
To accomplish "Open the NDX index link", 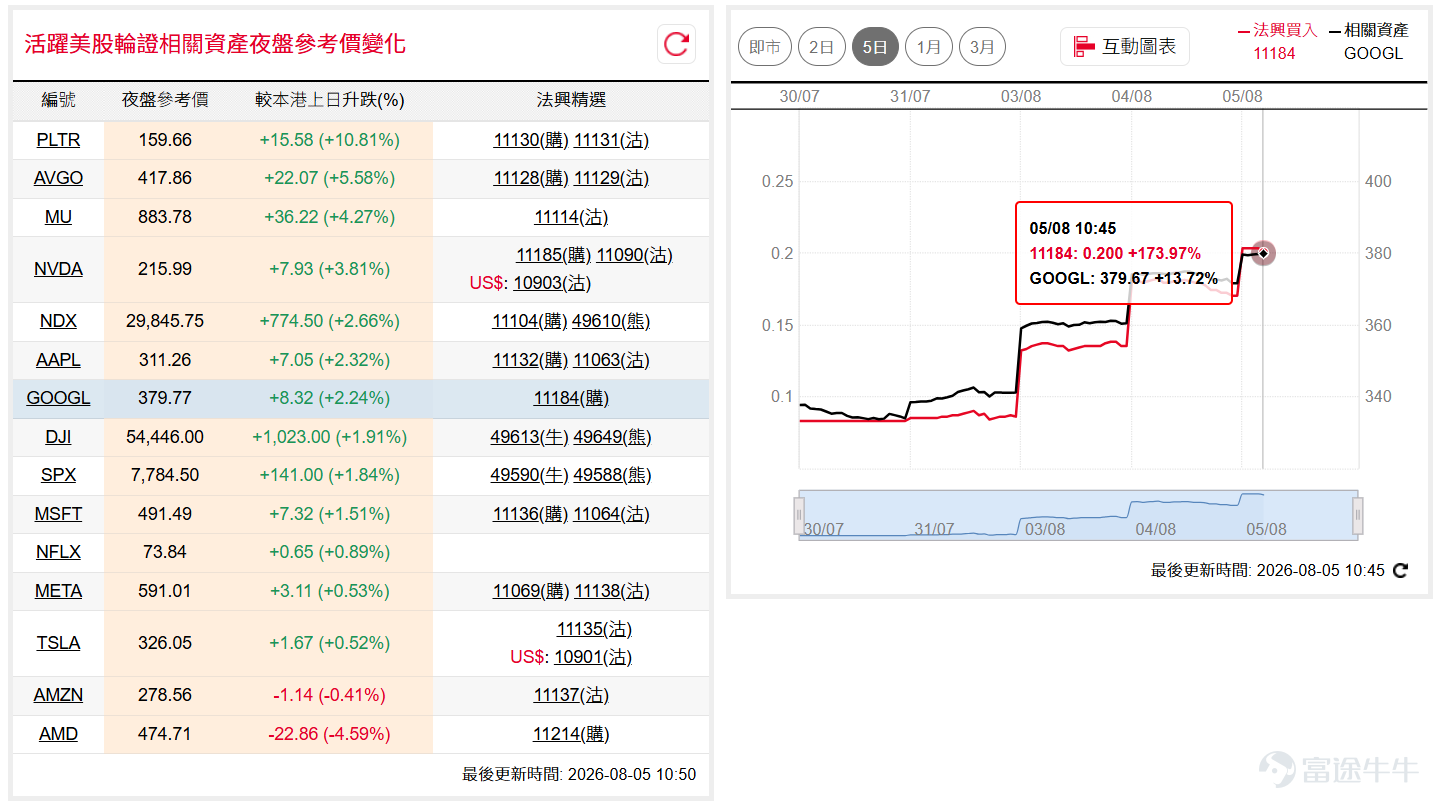I will coord(58,321).
